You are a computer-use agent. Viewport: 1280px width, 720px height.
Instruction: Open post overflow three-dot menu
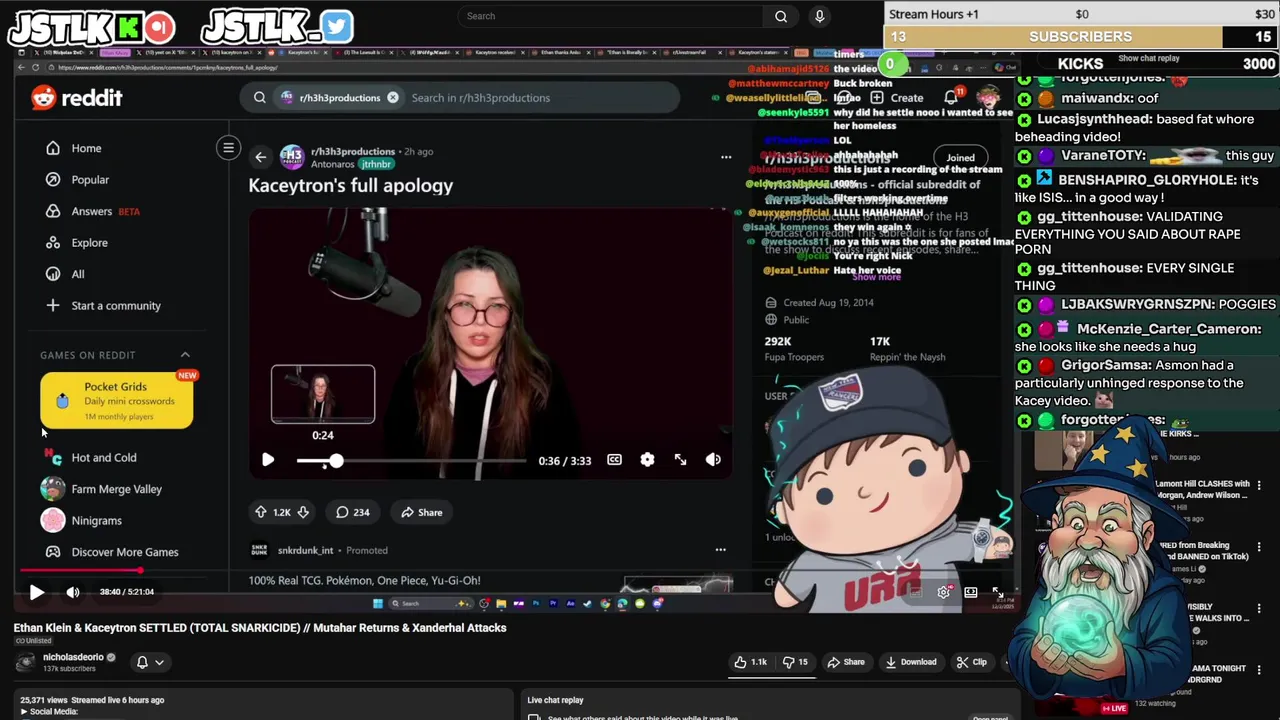(x=726, y=157)
